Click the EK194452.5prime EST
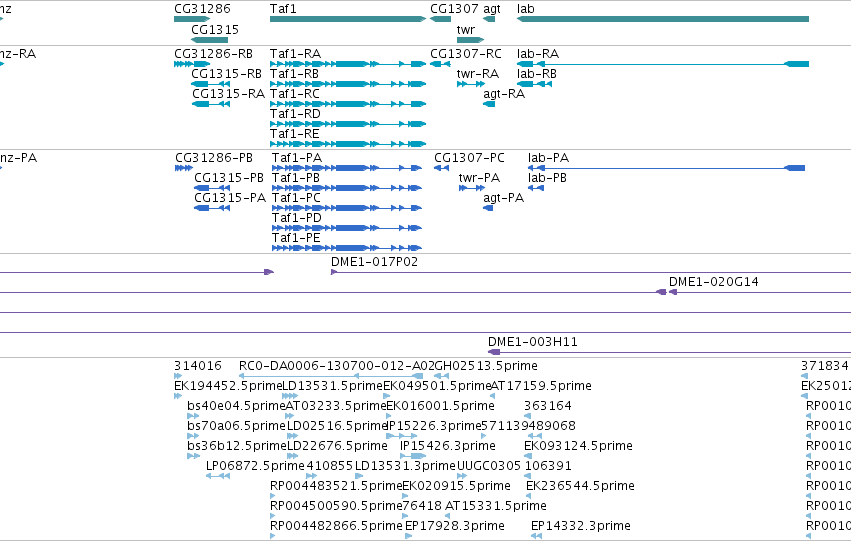The width and height of the screenshot is (851, 541). (178, 396)
